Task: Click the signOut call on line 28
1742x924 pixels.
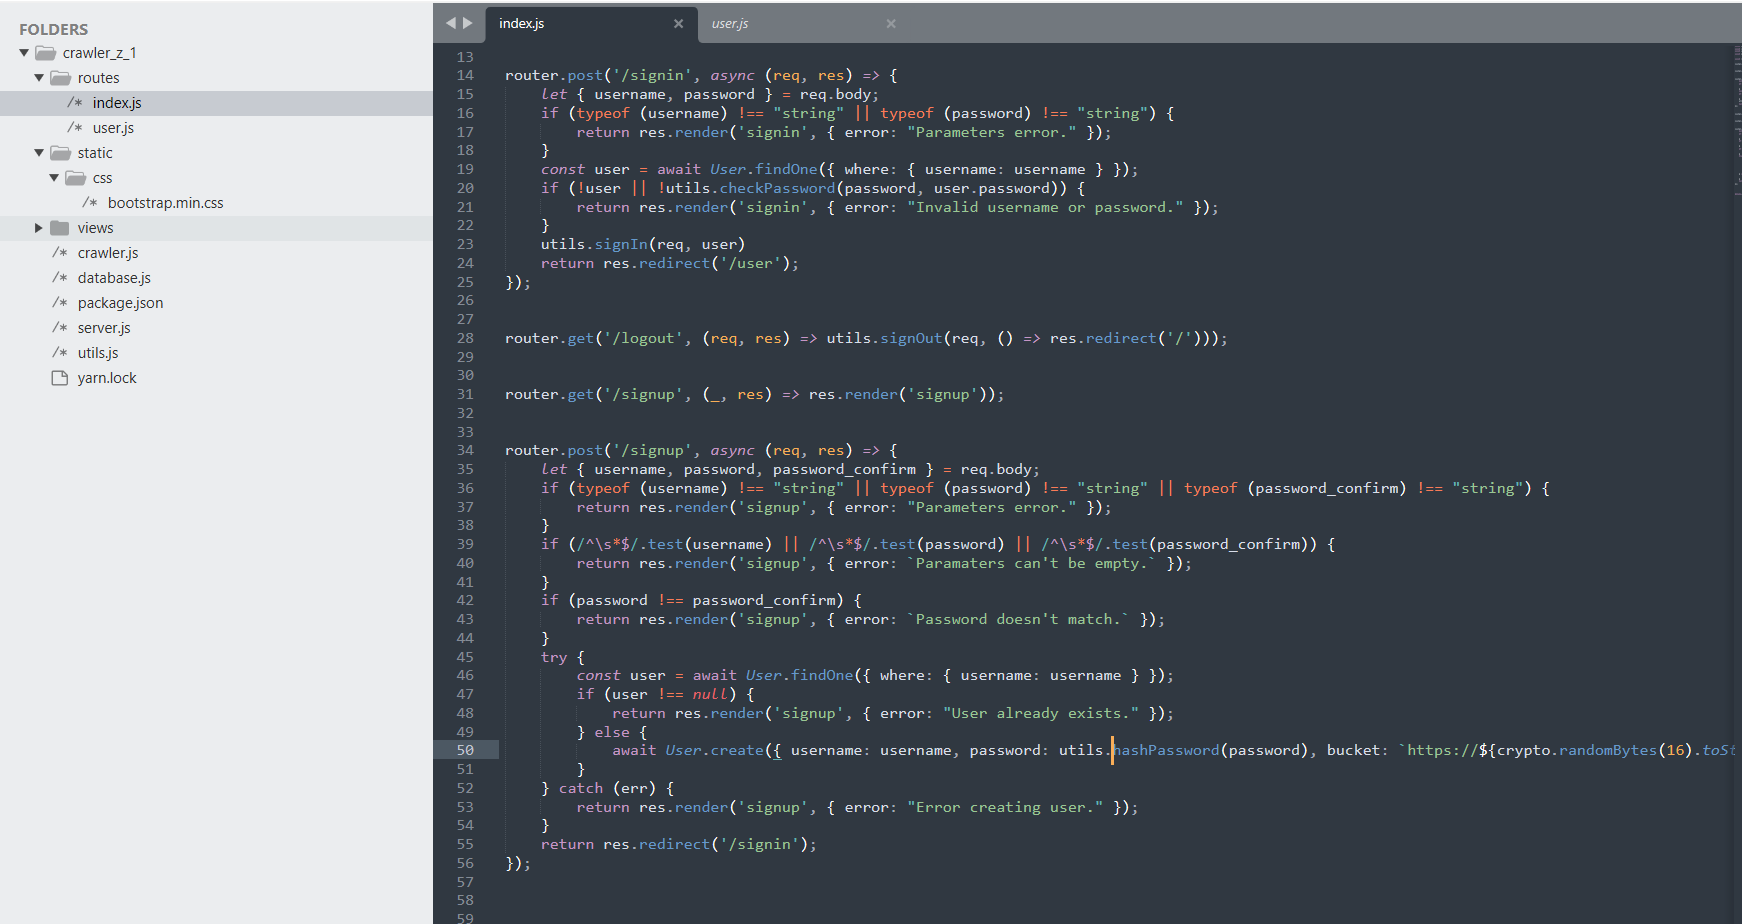Action: click(911, 338)
